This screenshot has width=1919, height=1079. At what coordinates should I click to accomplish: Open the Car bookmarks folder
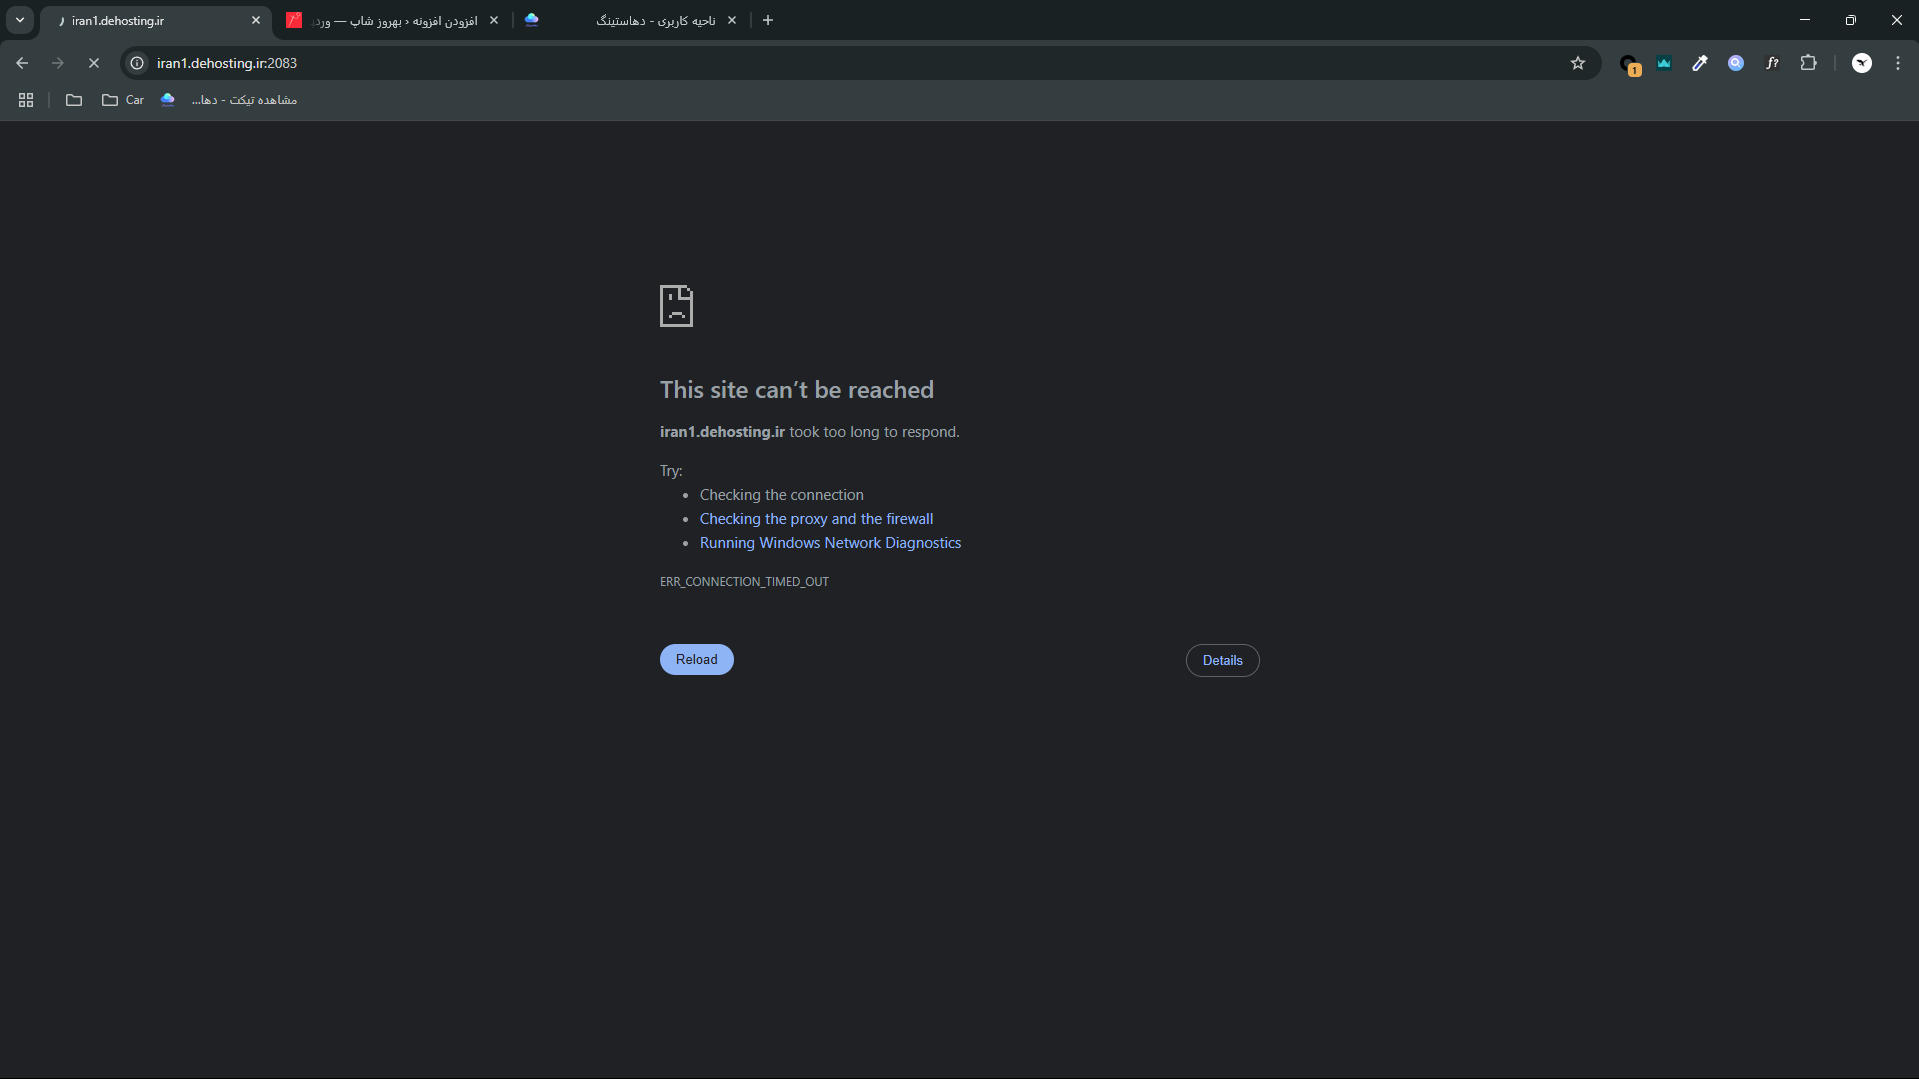click(123, 100)
